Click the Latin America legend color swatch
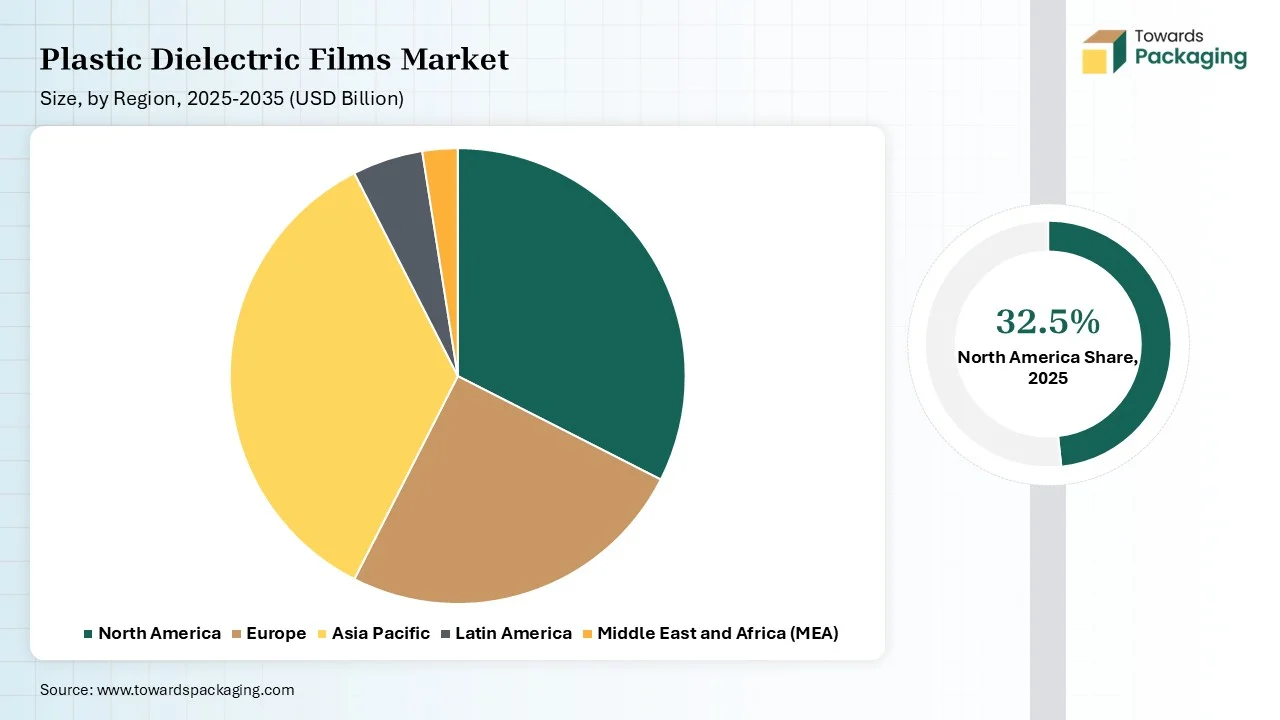1280x720 pixels. pos(445,634)
